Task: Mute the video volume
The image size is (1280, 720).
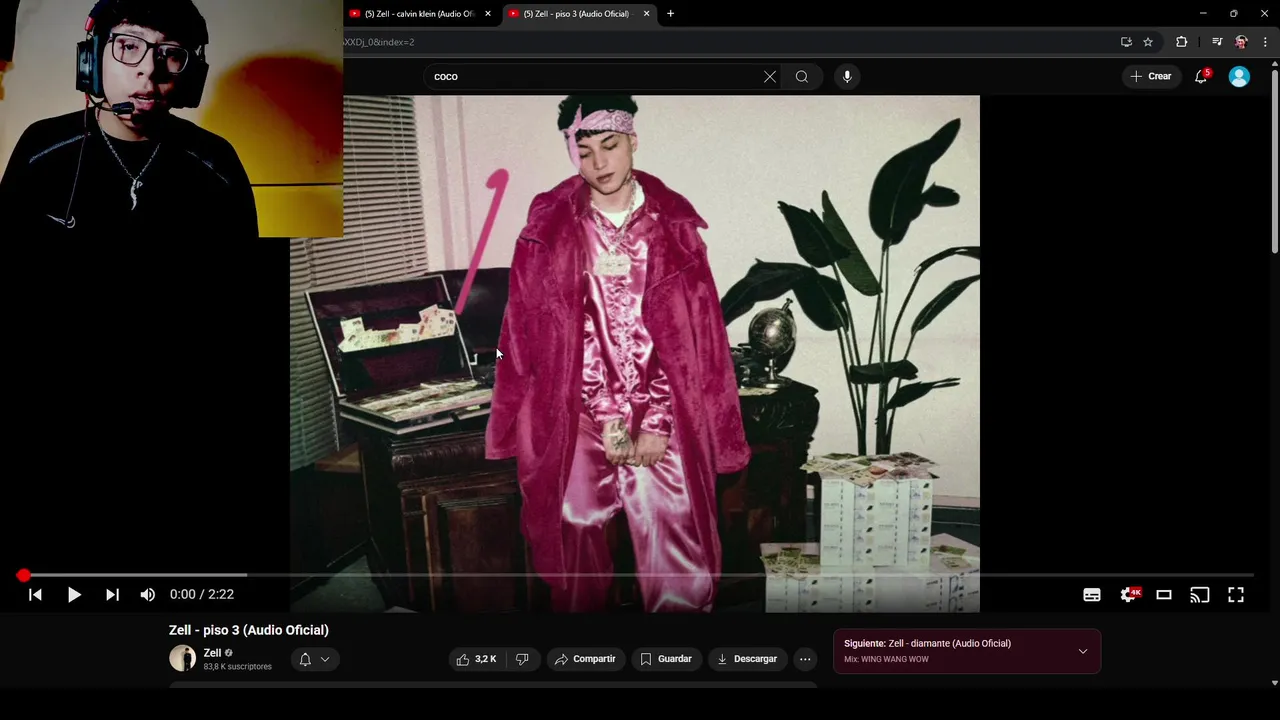Action: click(148, 595)
